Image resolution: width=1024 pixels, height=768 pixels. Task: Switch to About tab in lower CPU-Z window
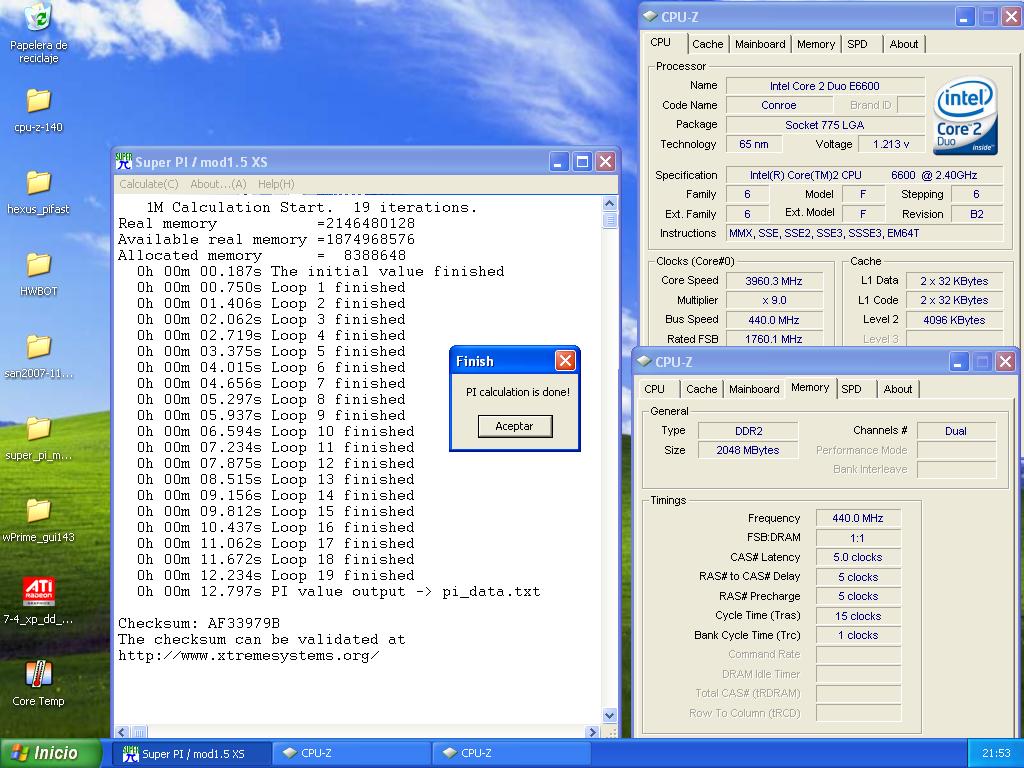(x=898, y=389)
